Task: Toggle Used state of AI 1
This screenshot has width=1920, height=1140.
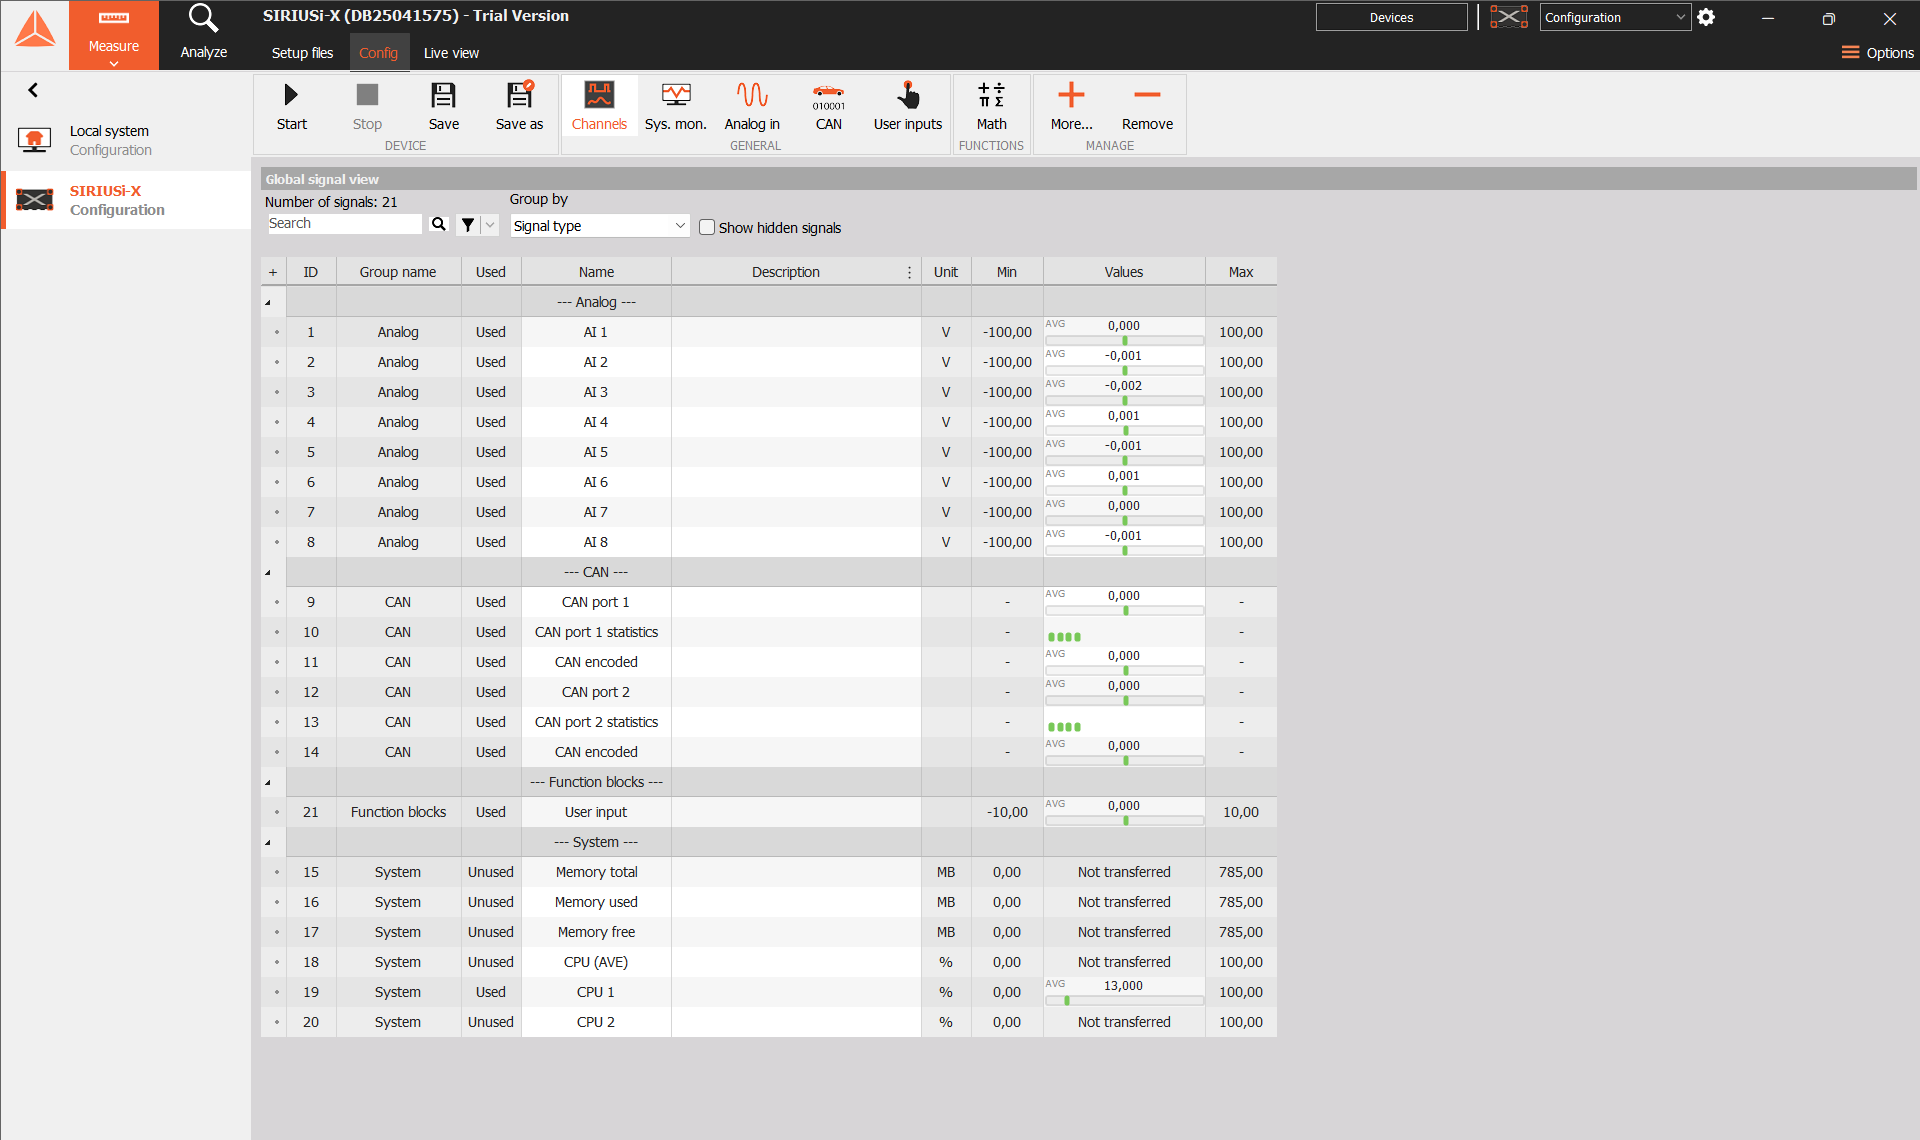Action: point(490,332)
